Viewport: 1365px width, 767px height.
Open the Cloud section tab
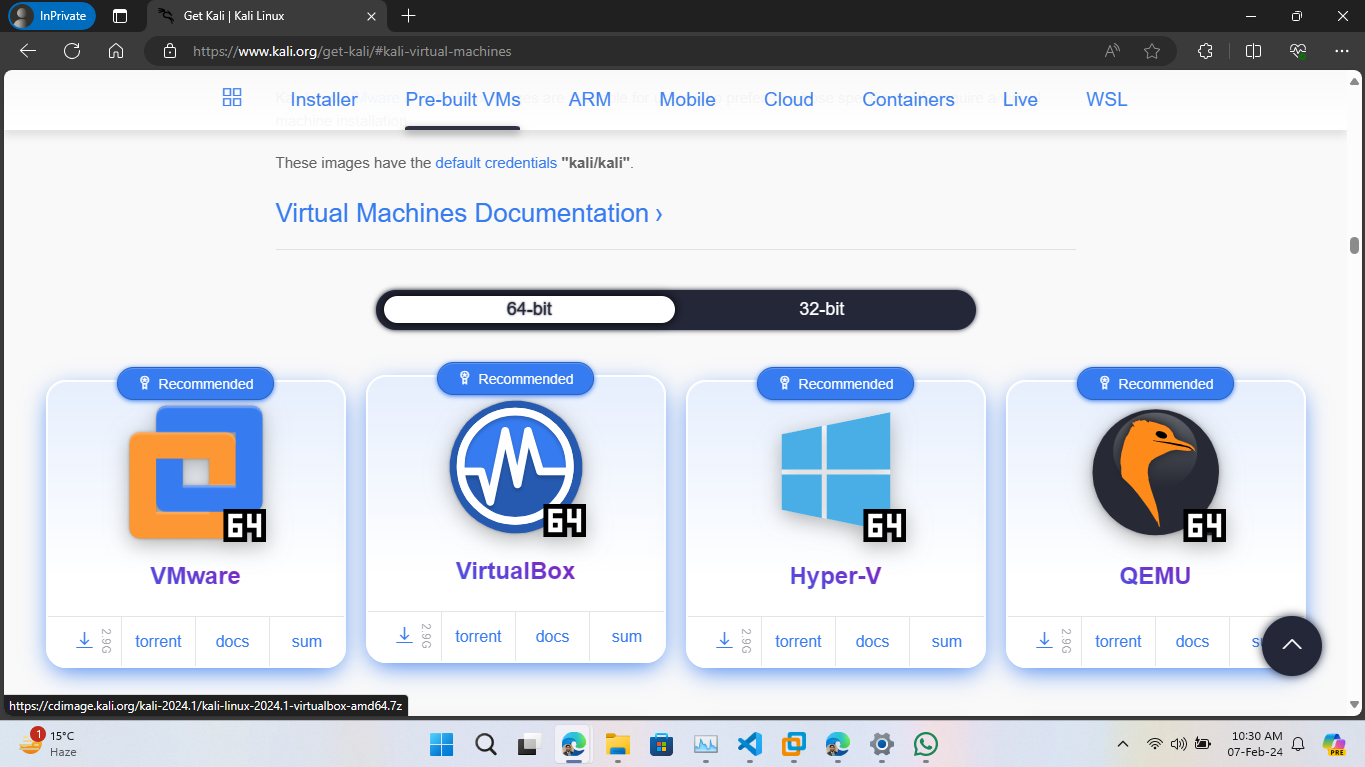click(x=789, y=99)
